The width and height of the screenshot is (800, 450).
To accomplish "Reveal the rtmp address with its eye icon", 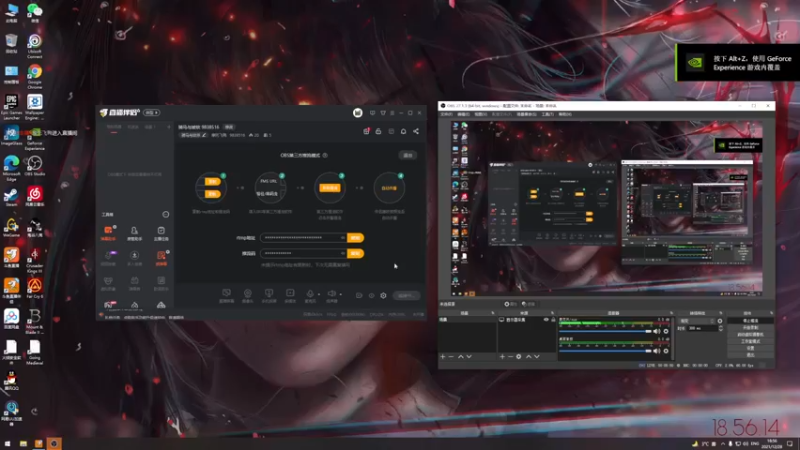I will pos(343,238).
